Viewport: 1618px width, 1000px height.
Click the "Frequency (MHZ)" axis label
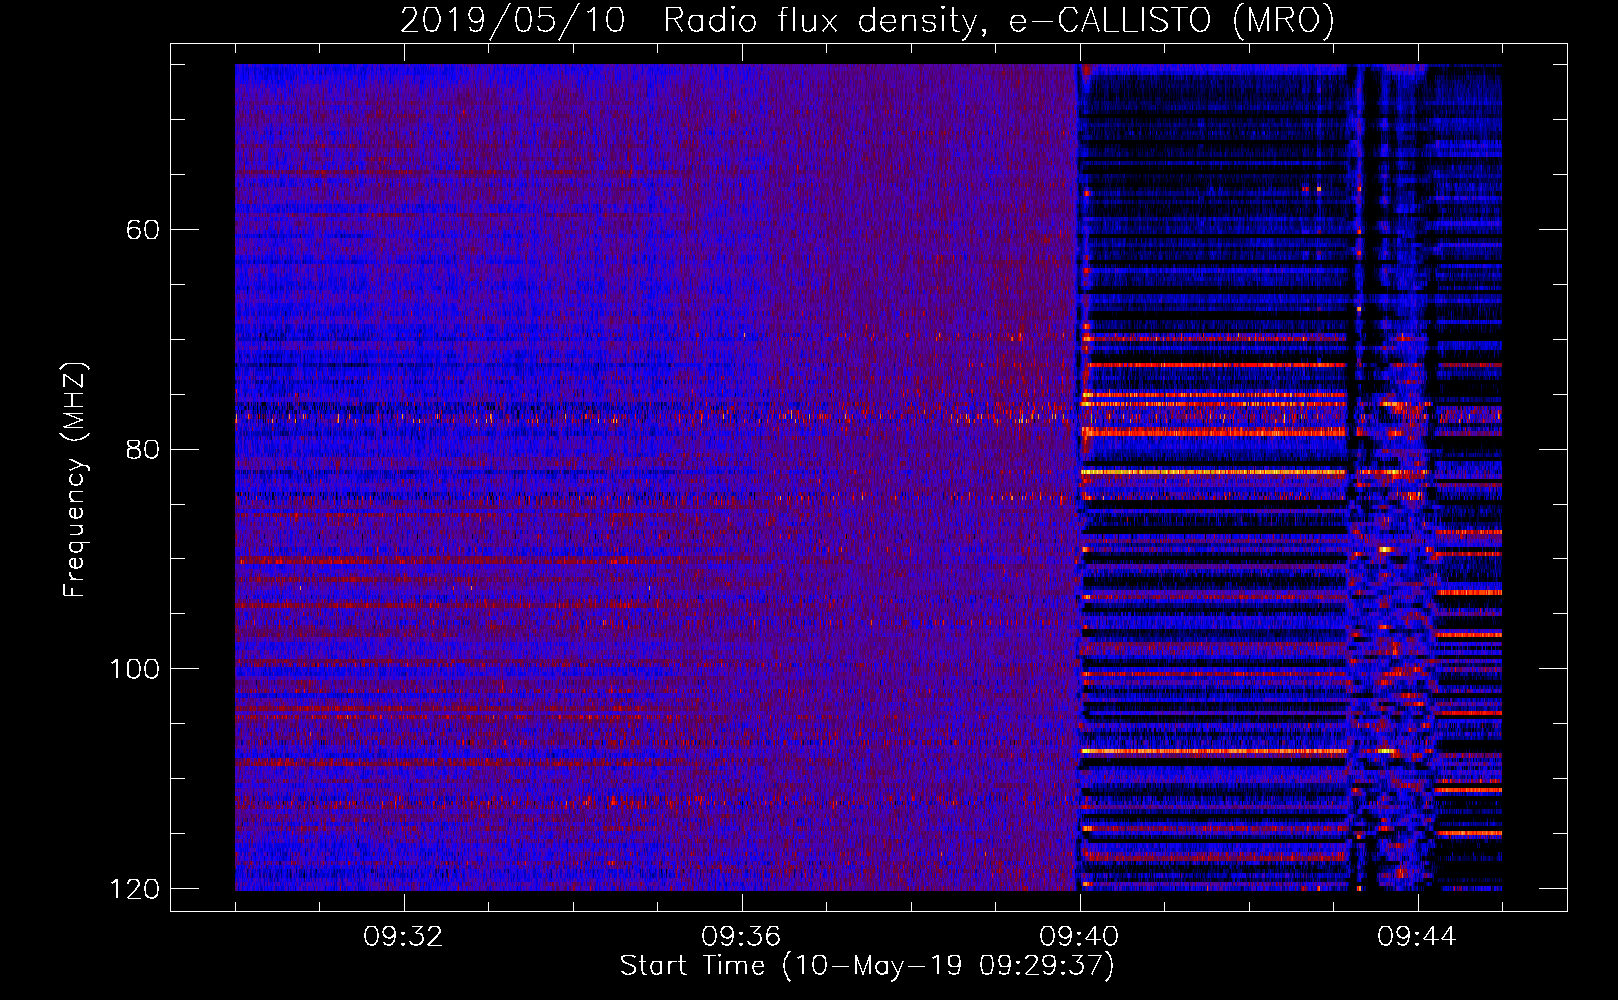click(x=75, y=480)
